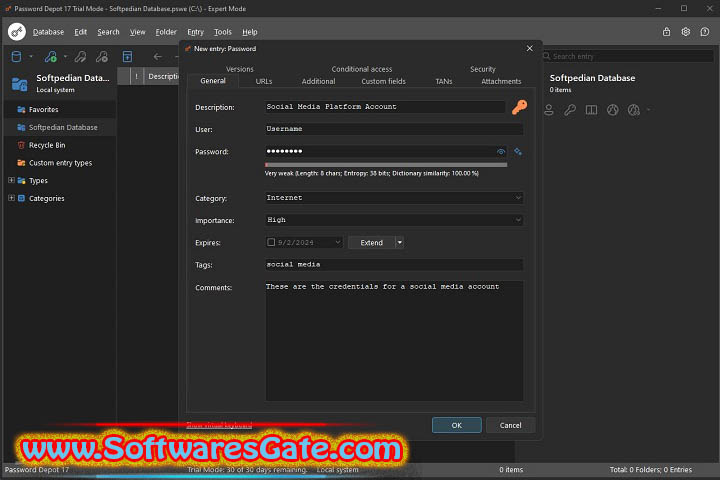Open the password generator icon
Image resolution: width=720 pixels, height=480 pixels.
point(518,152)
